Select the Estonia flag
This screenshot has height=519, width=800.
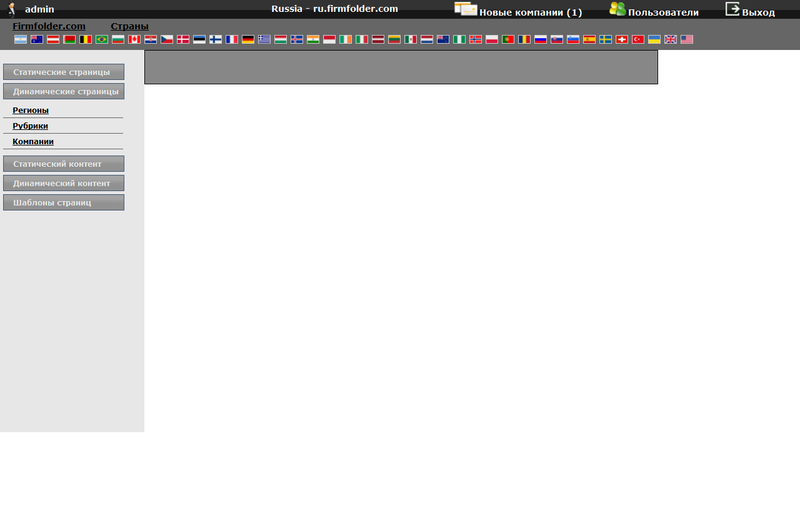[199, 39]
